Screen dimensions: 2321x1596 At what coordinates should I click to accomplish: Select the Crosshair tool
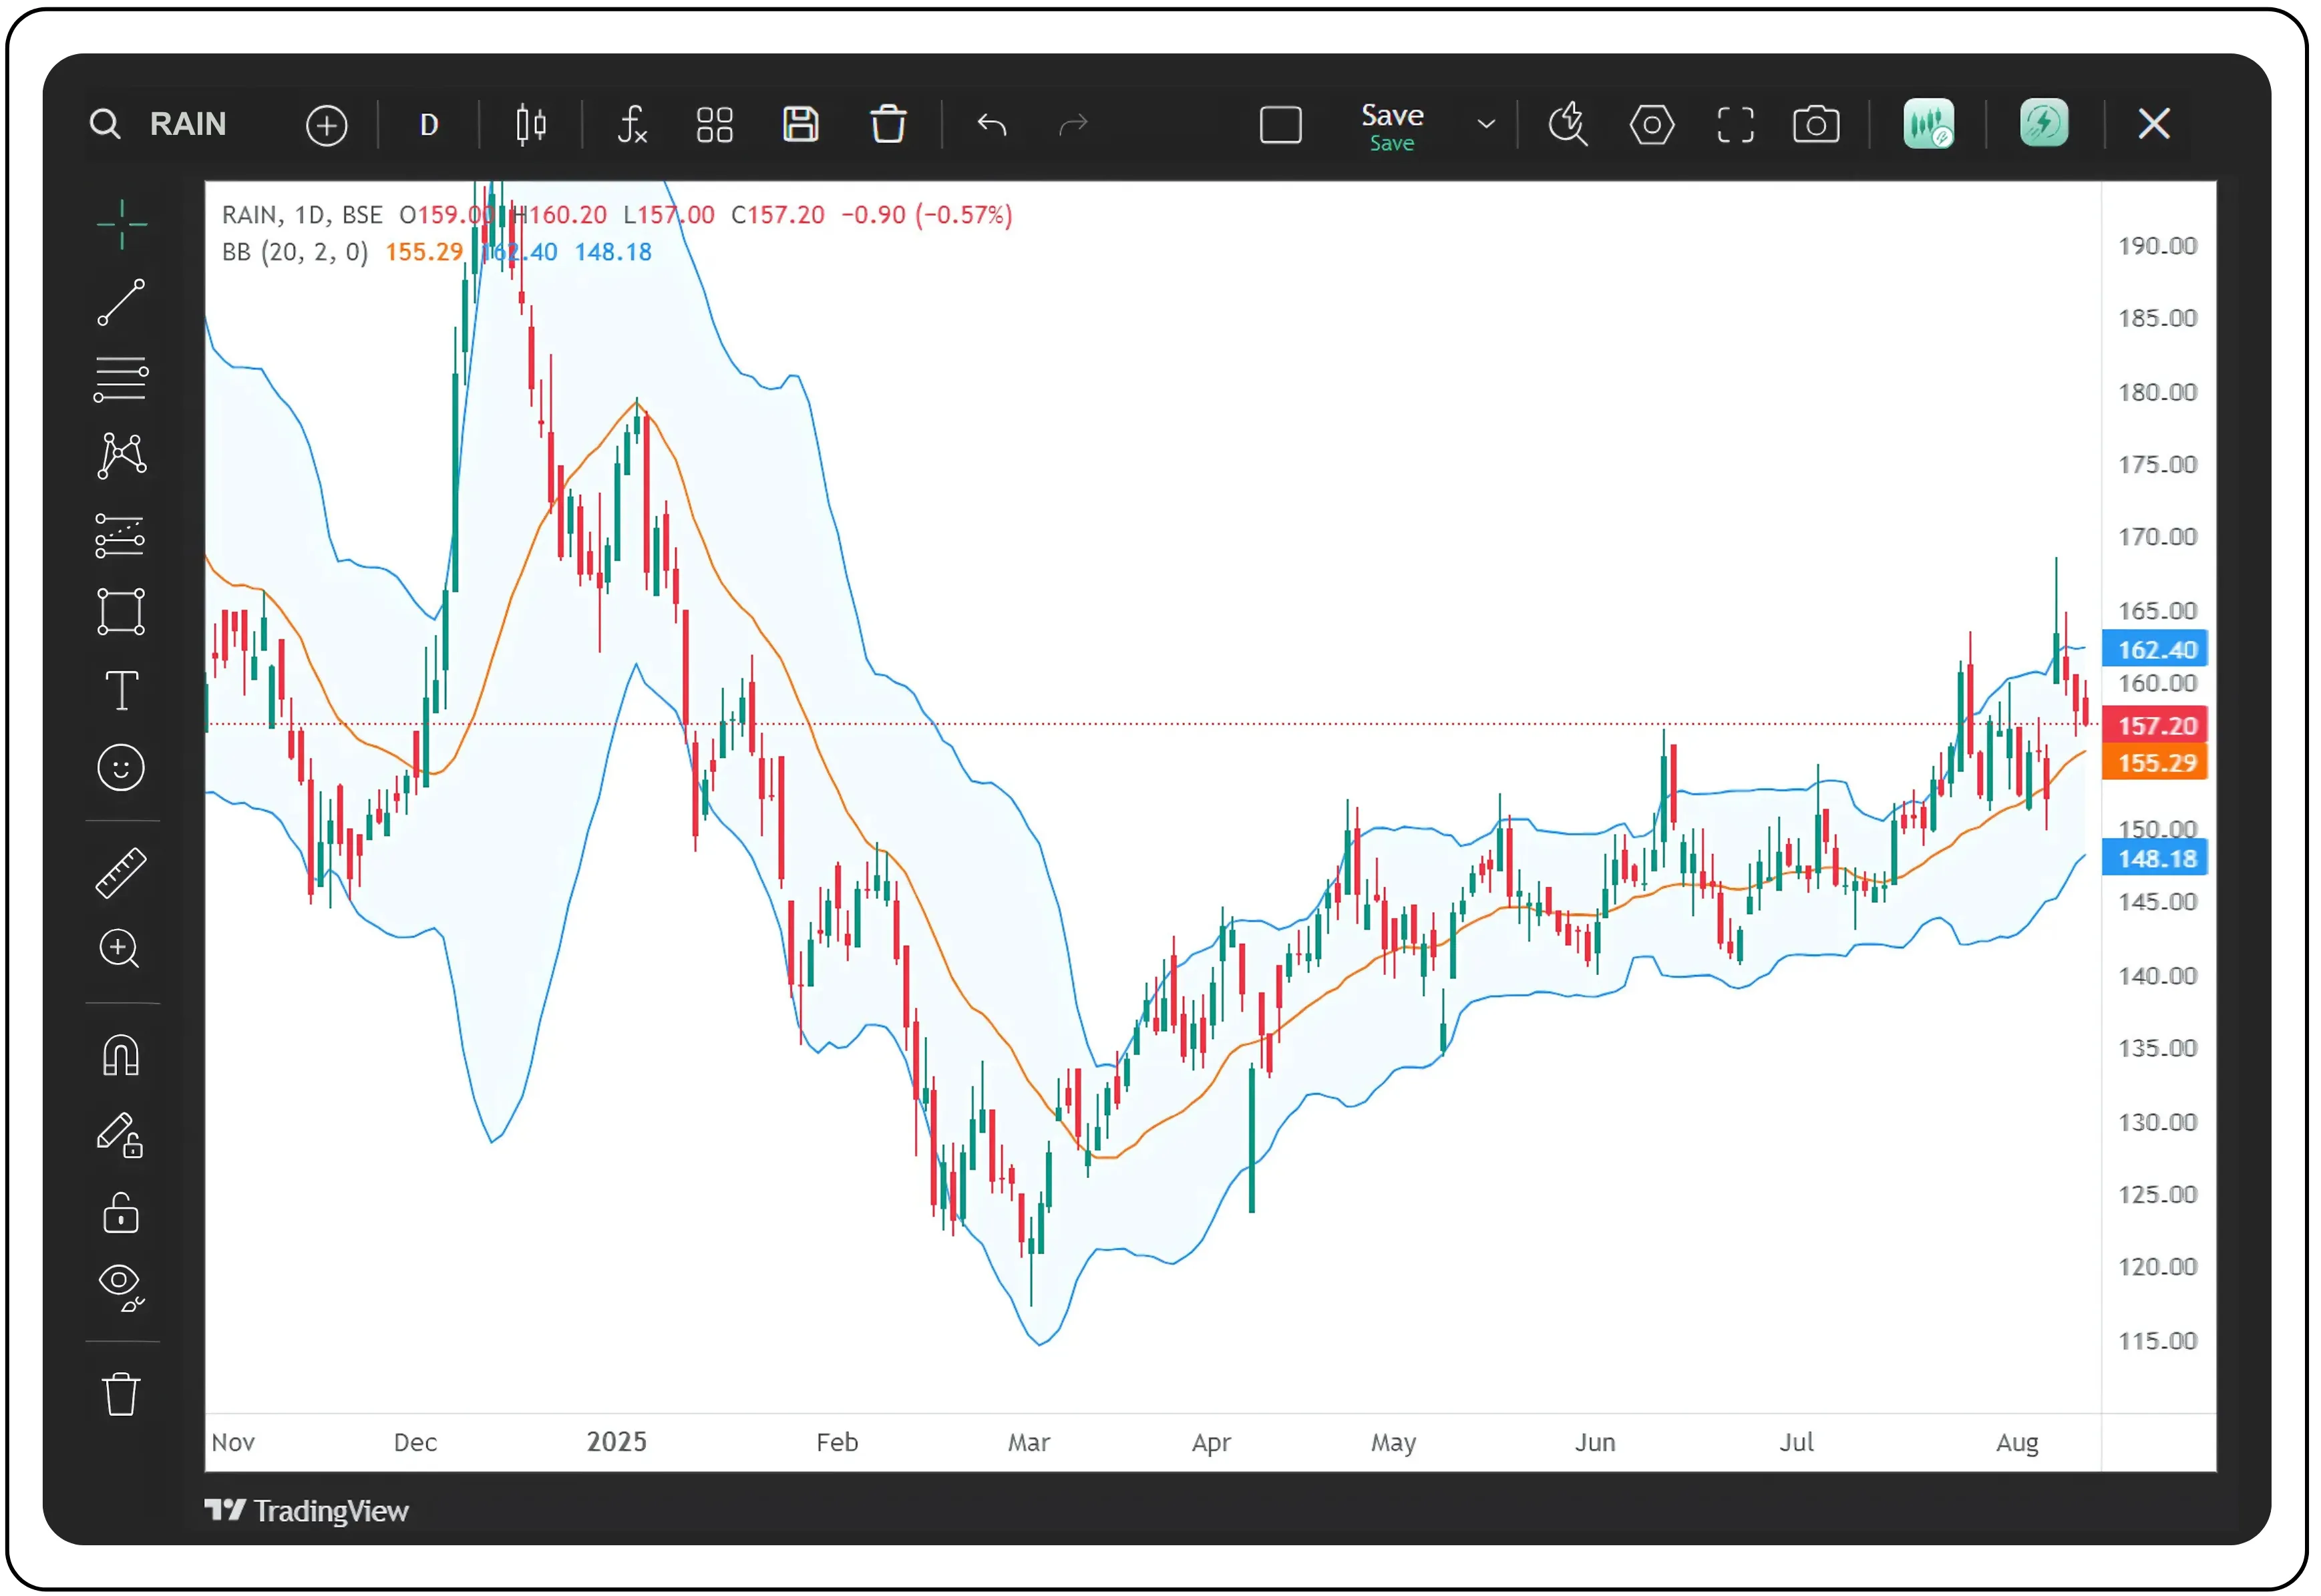tap(121, 224)
